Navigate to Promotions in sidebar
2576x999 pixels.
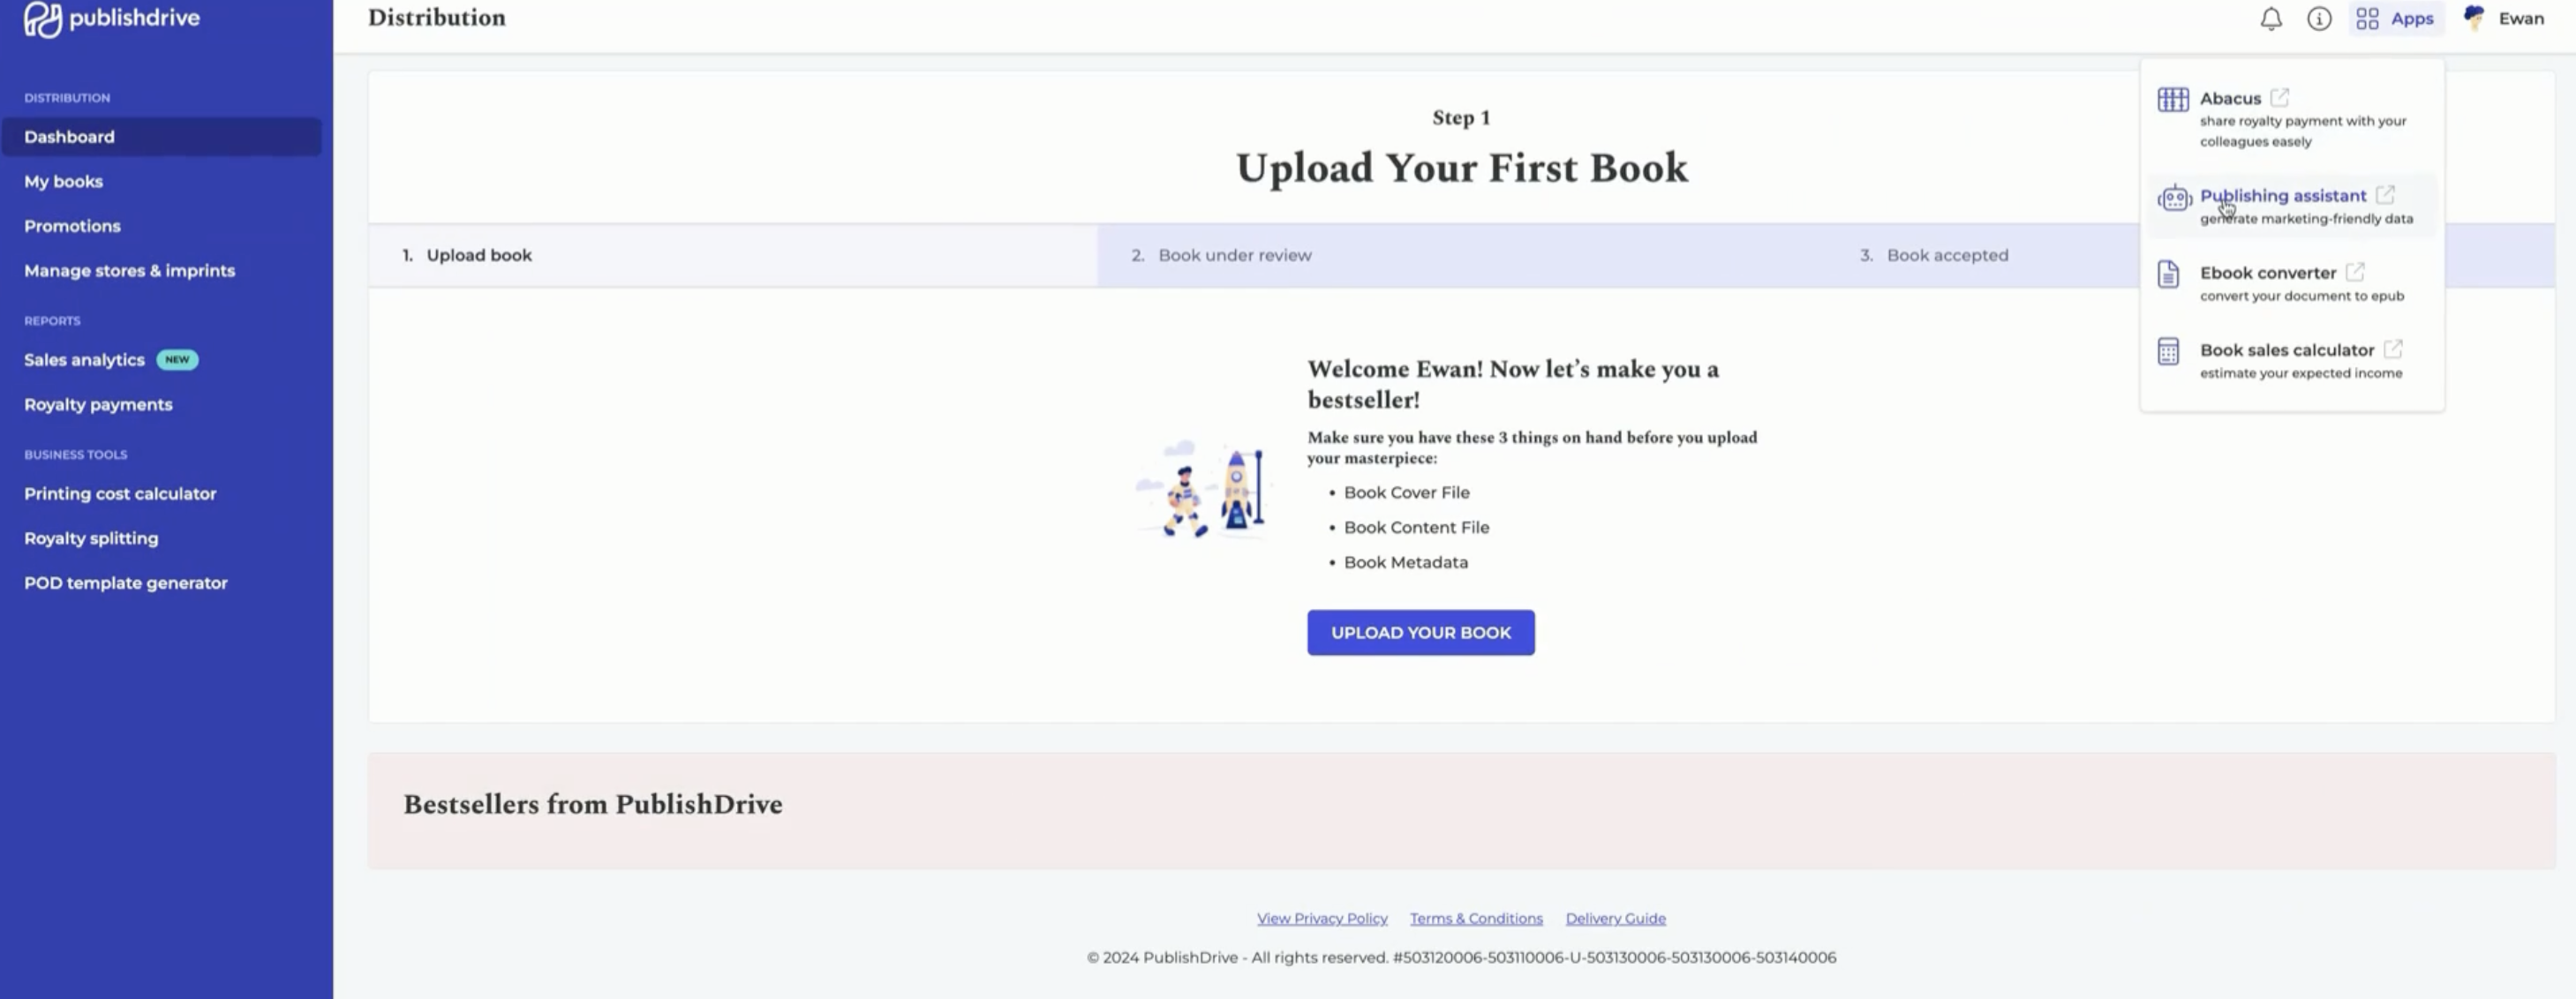point(72,225)
